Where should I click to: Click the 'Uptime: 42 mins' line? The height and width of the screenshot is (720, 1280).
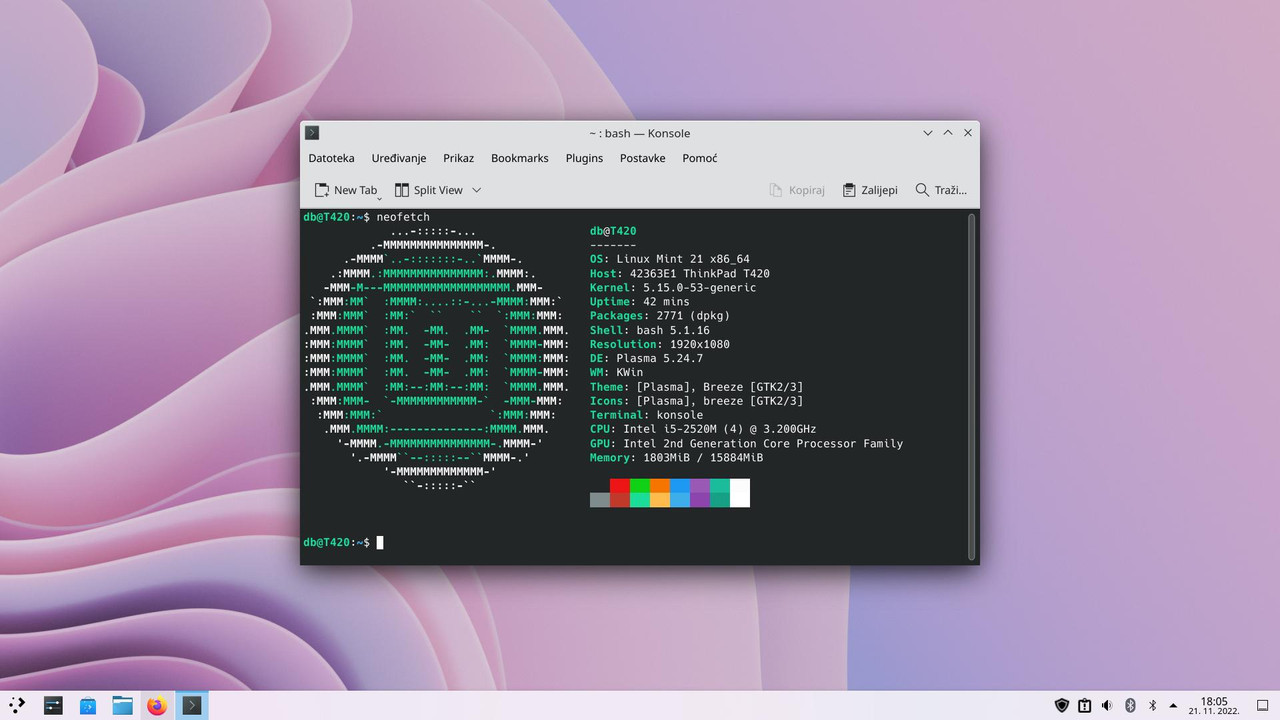tap(640, 301)
